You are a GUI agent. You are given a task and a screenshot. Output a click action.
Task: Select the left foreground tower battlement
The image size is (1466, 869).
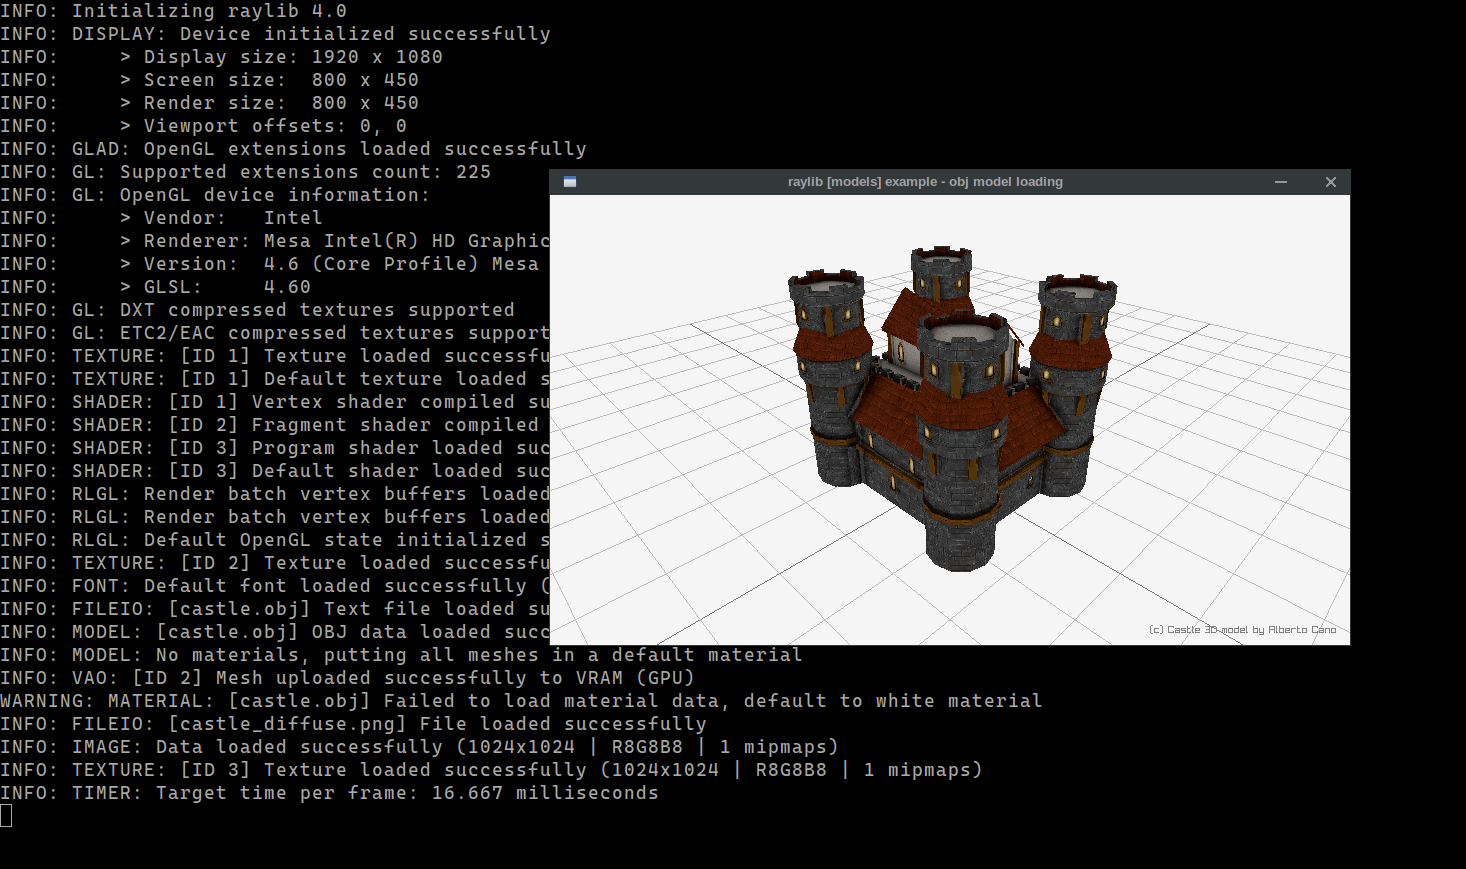[826, 280]
